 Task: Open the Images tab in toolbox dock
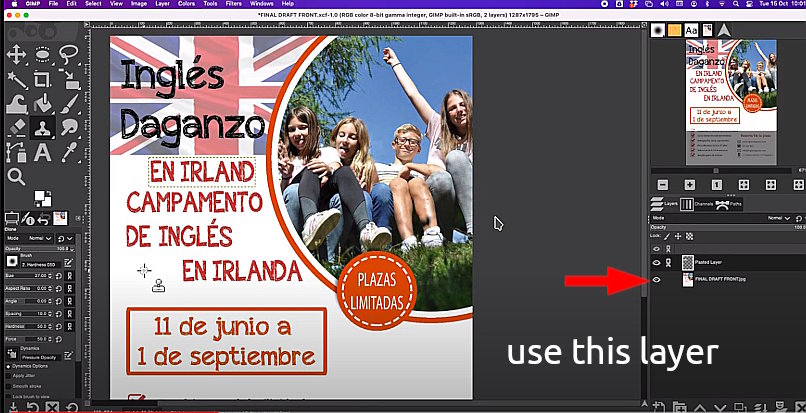(x=60, y=219)
